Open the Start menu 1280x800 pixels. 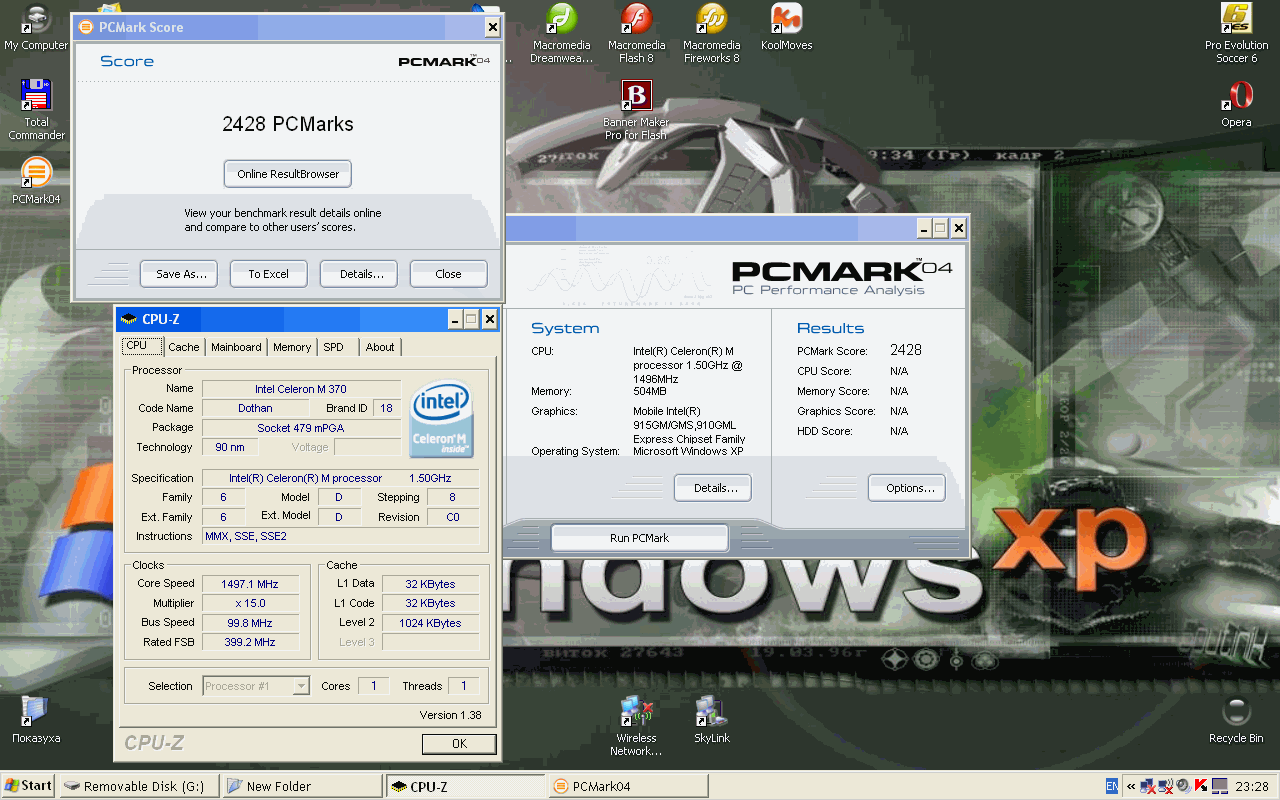pyautogui.click(x=28, y=786)
